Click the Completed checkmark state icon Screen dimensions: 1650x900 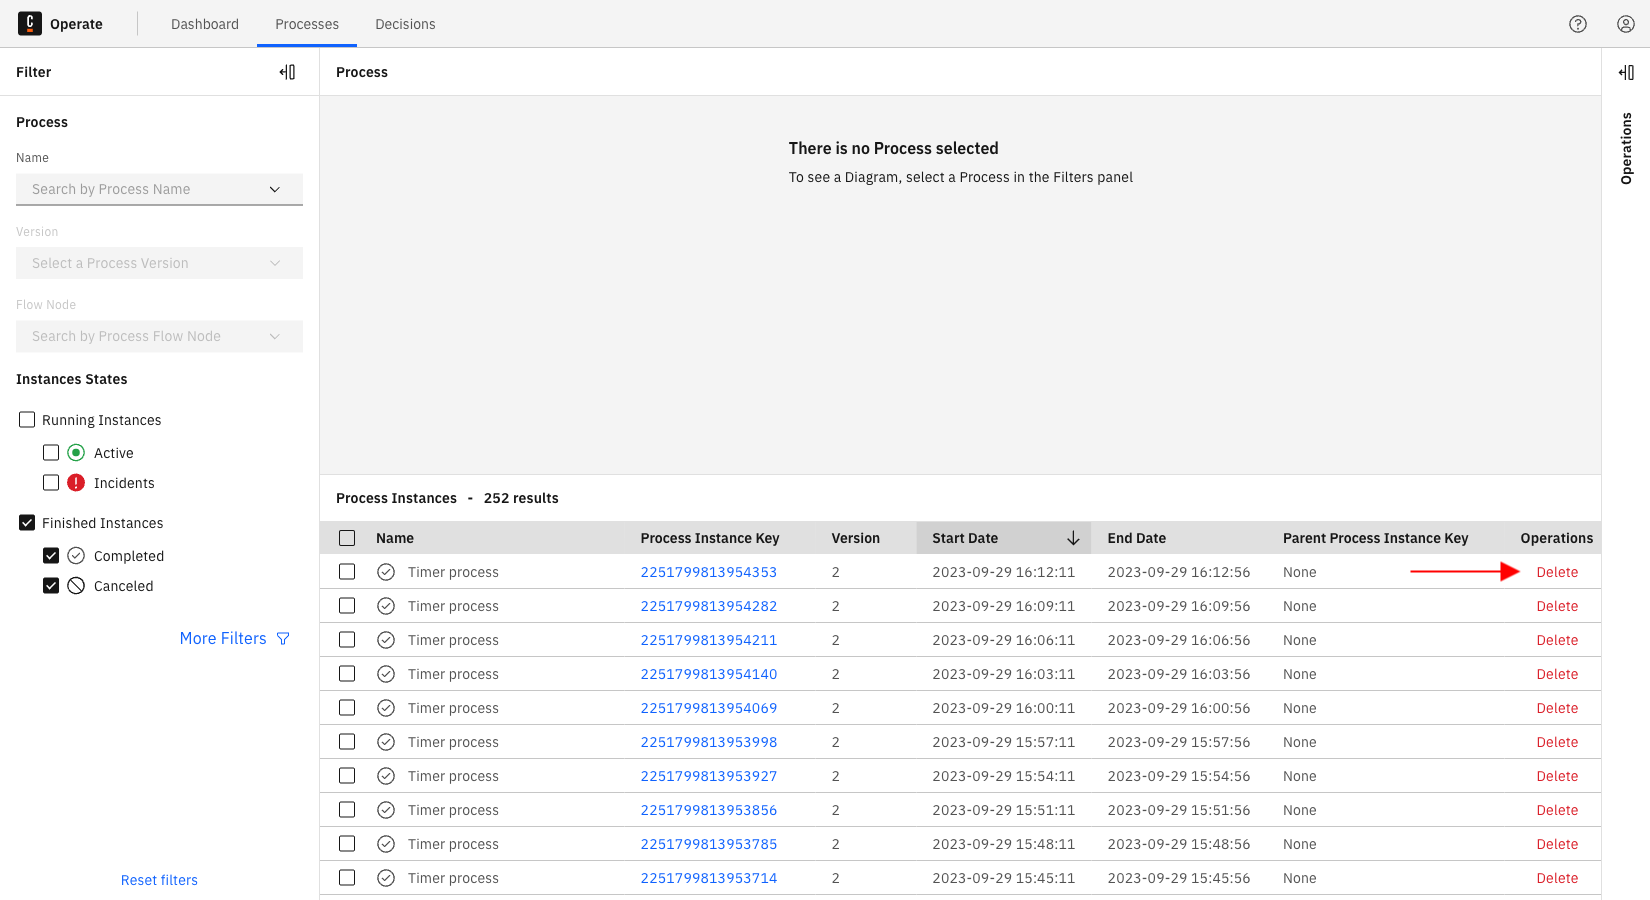[76, 556]
